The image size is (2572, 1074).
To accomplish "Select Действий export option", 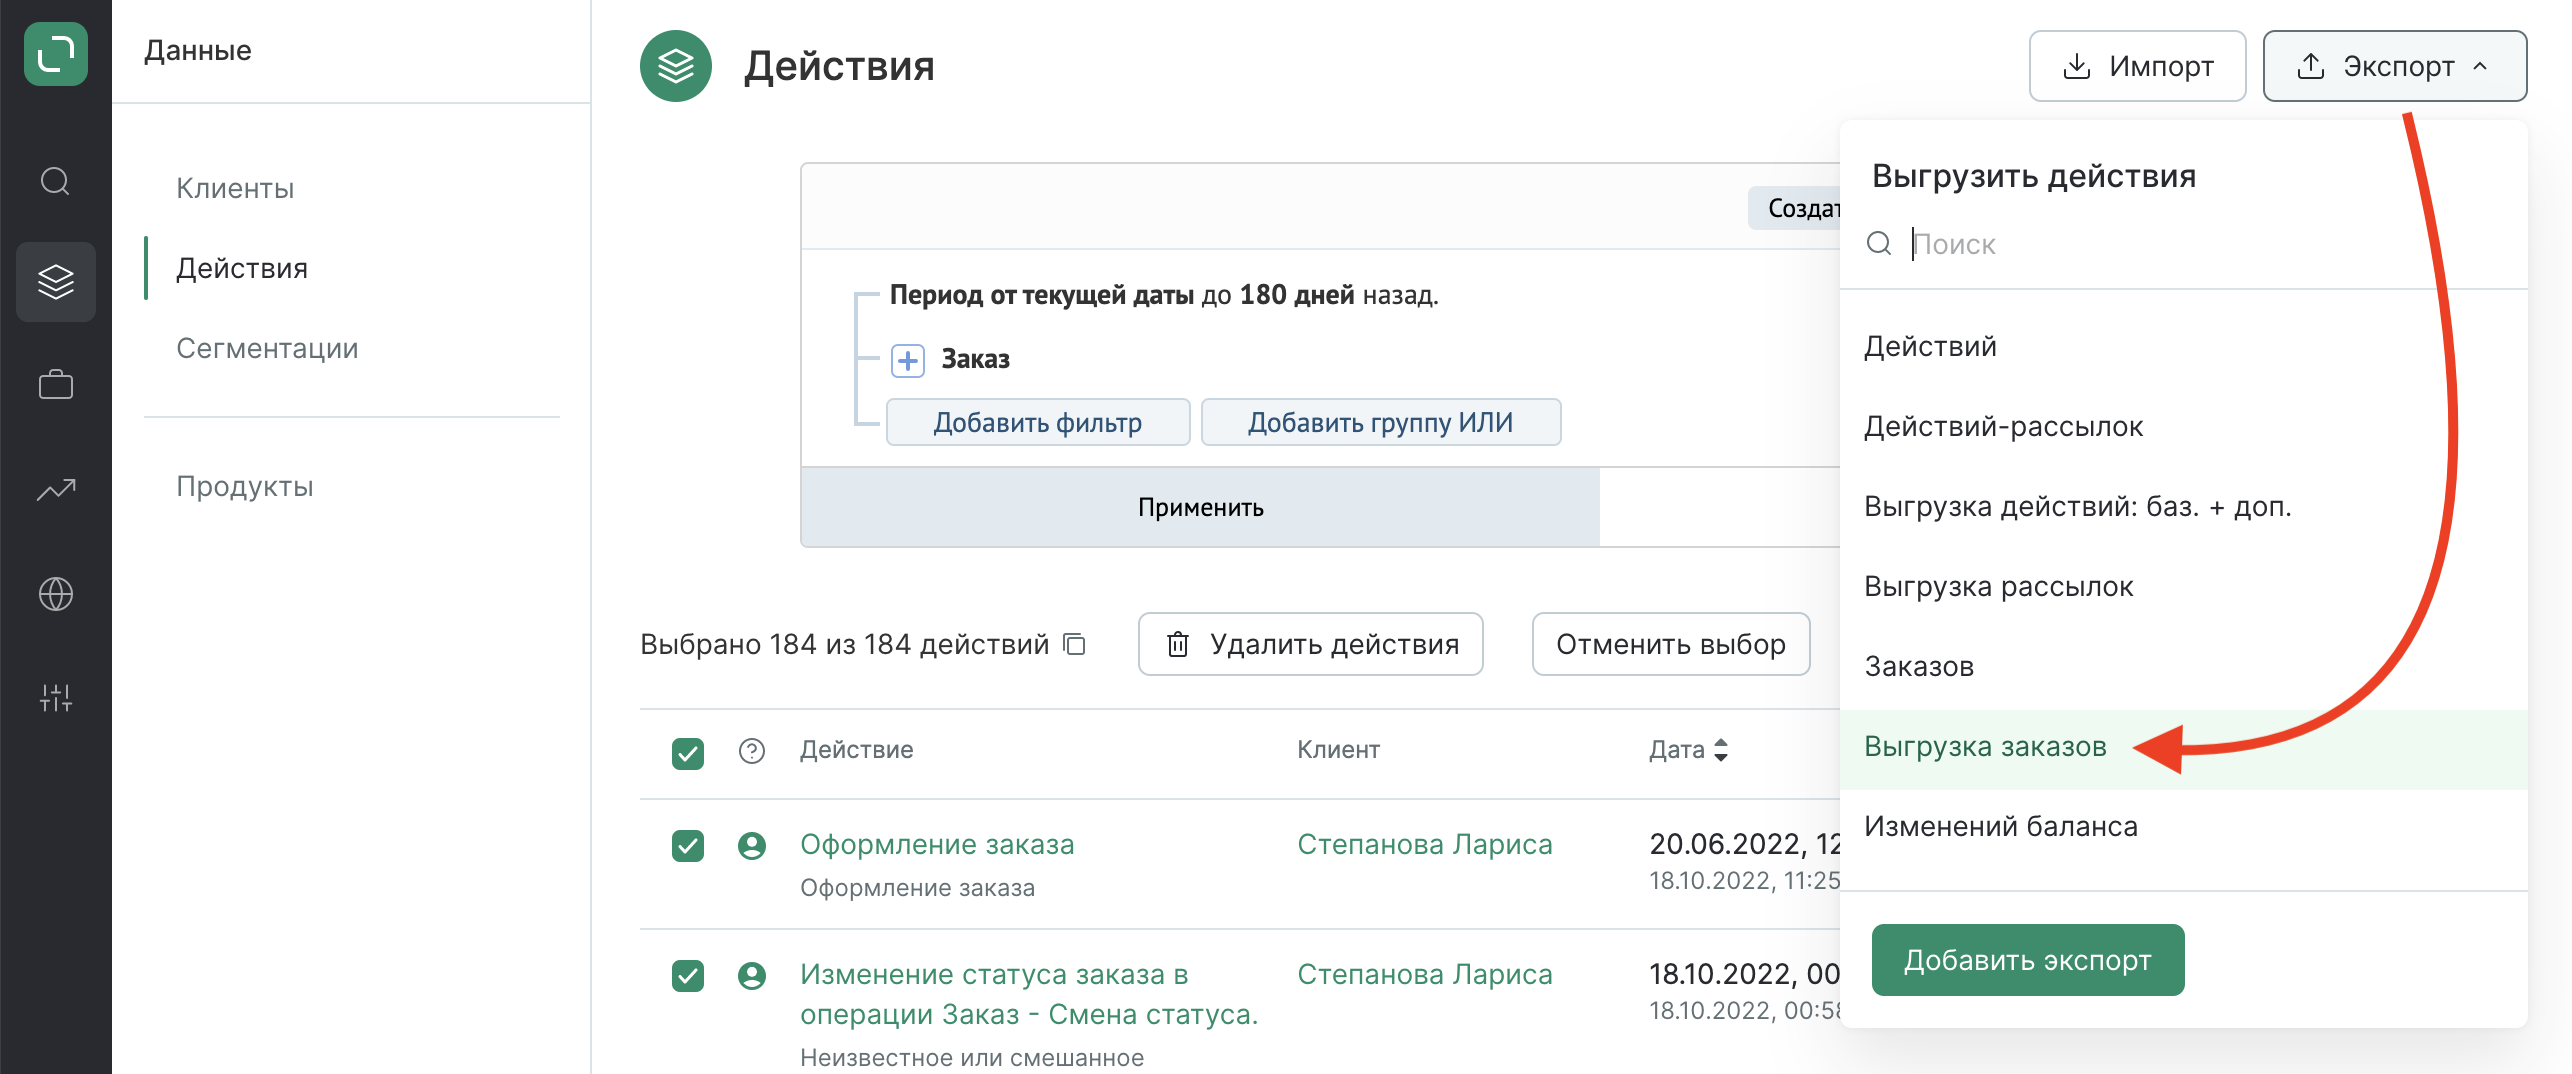I will pos(2184,346).
